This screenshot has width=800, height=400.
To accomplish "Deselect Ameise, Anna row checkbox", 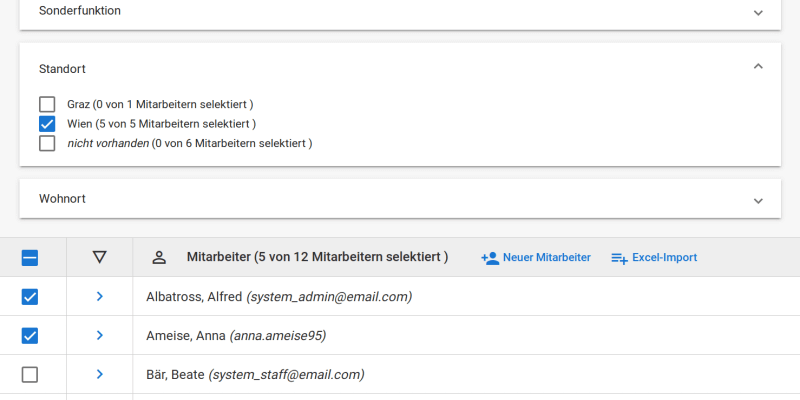I will [x=30, y=336].
